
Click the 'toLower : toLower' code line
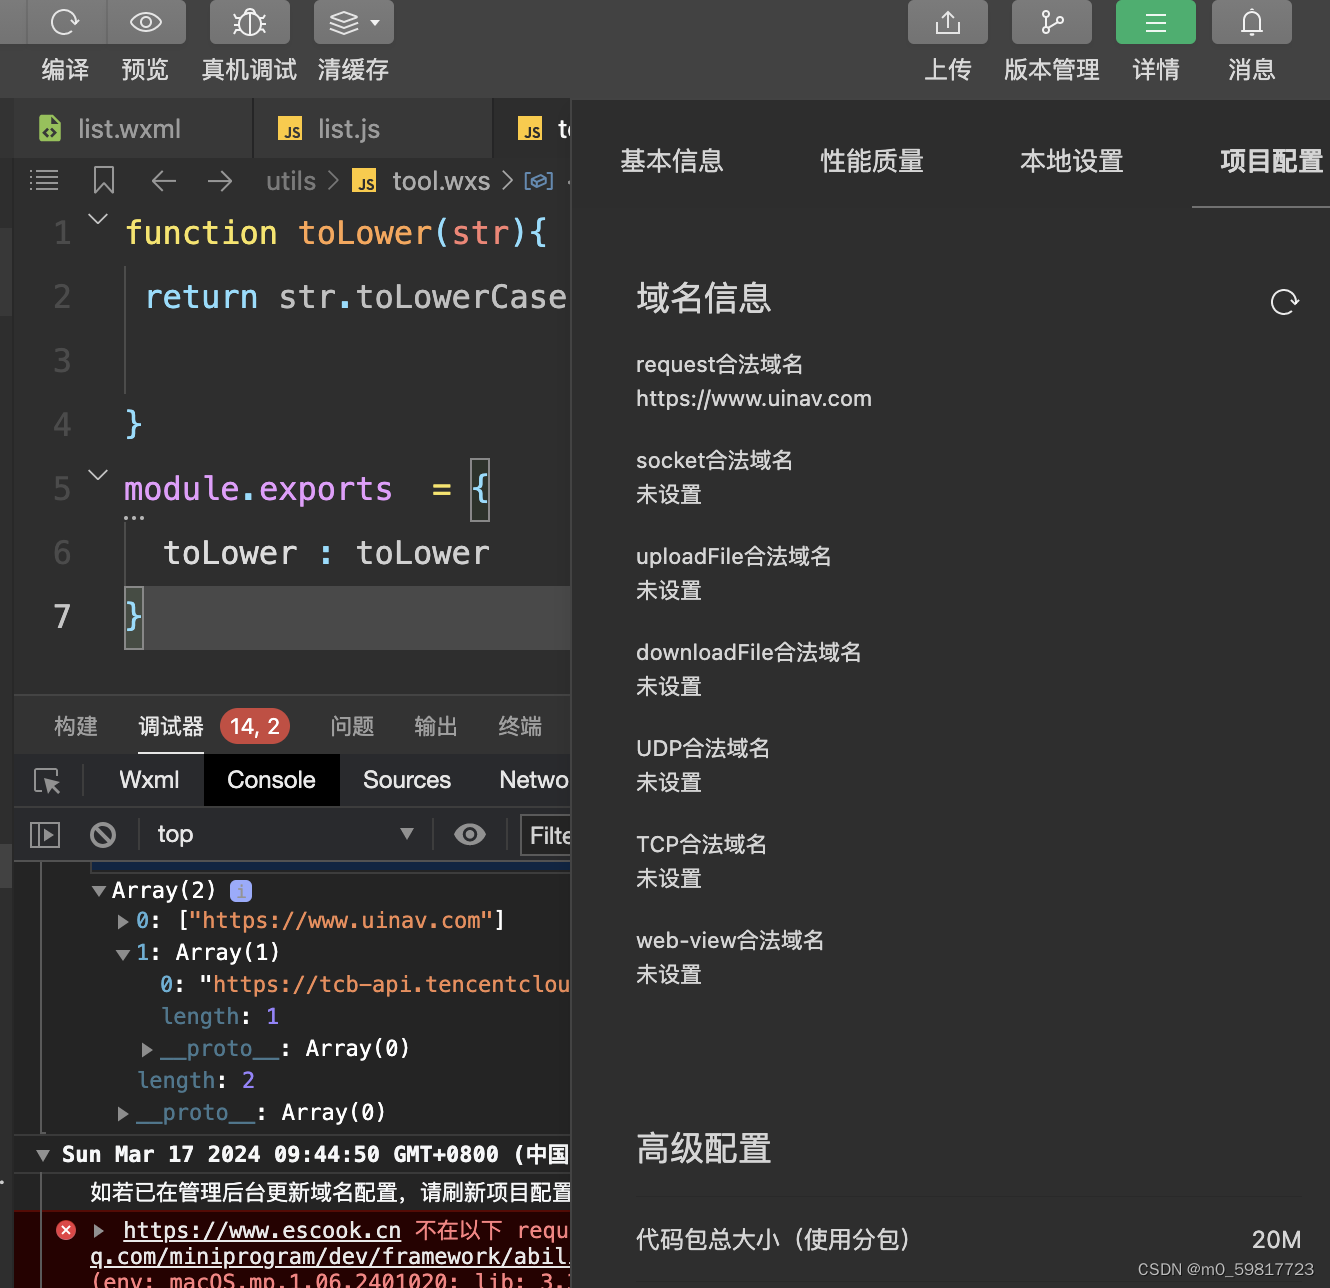point(326,553)
